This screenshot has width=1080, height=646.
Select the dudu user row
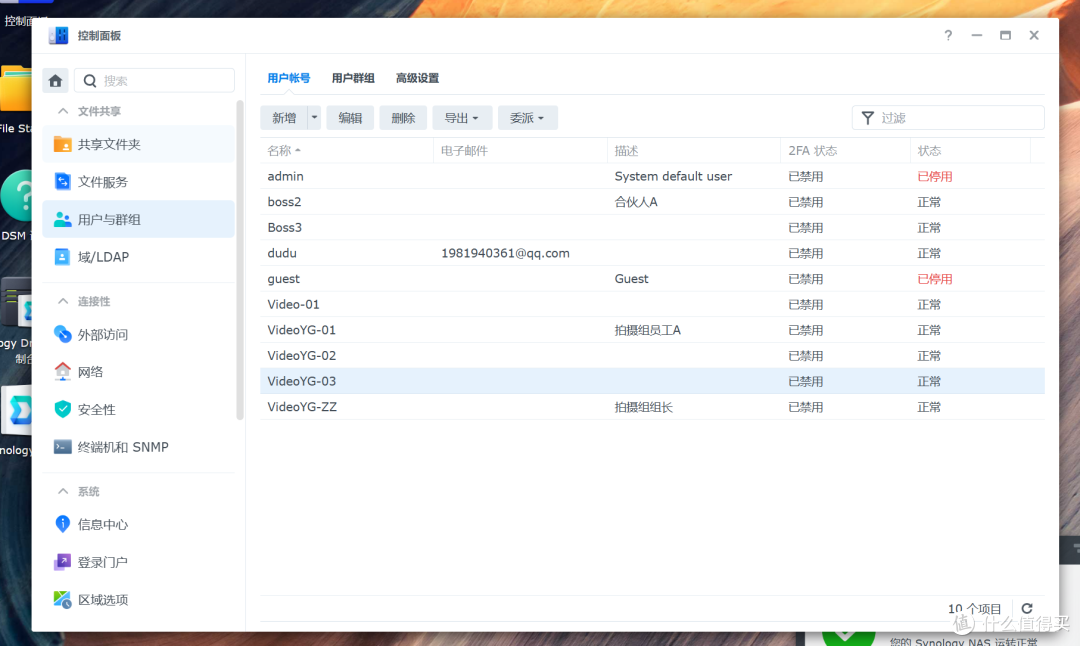click(x=652, y=253)
